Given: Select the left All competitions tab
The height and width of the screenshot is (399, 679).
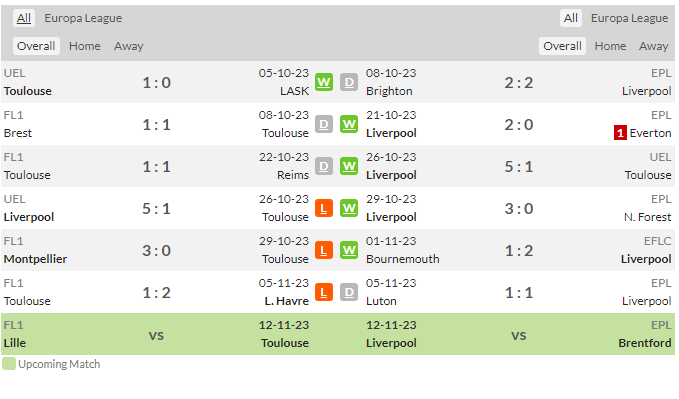Looking at the screenshot, I should pyautogui.click(x=24, y=18).
